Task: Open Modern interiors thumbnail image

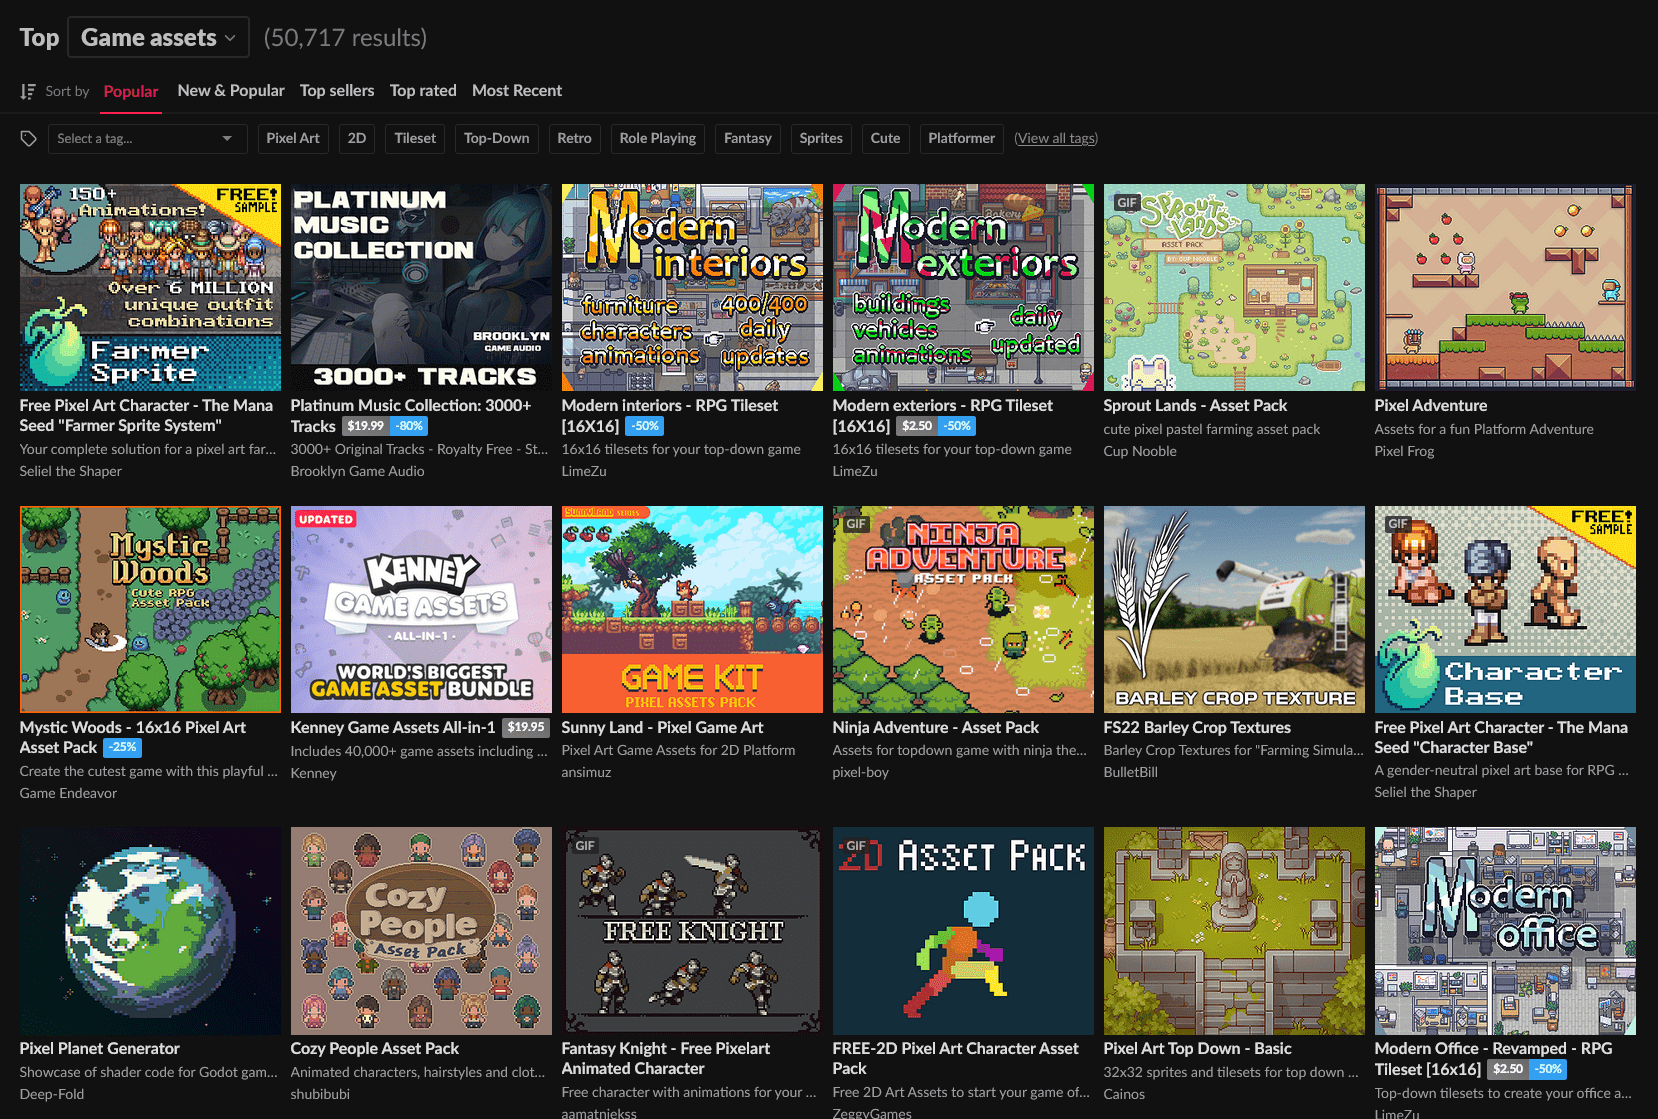Action: coord(692,287)
